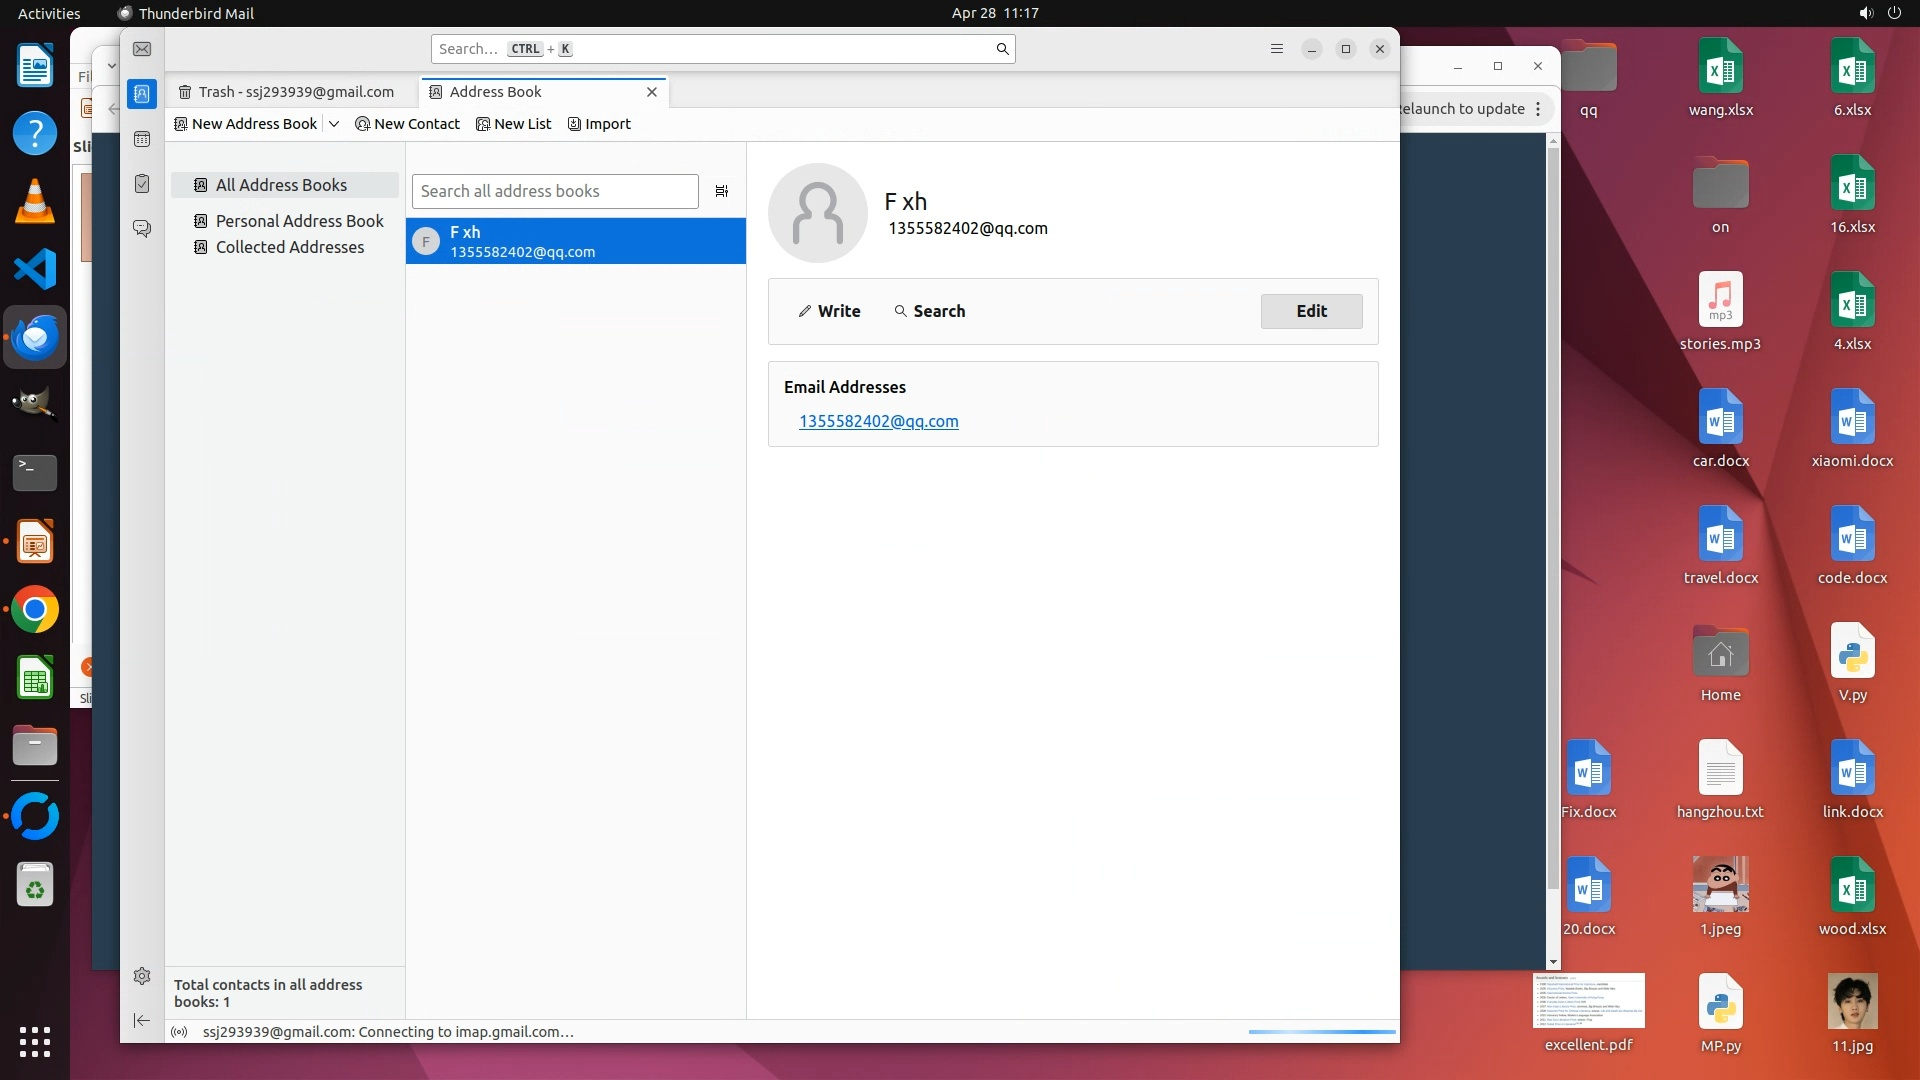
Task: Open the Calendar space icon
Action: [142, 139]
